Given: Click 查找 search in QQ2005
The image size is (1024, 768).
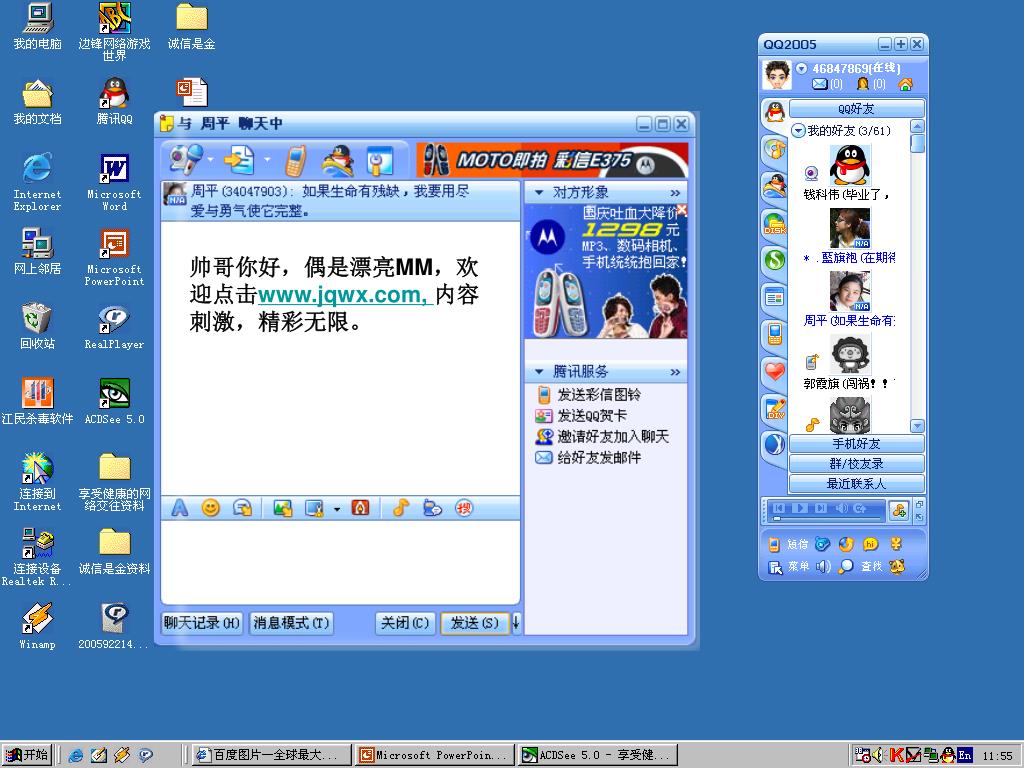Looking at the screenshot, I should [861, 566].
